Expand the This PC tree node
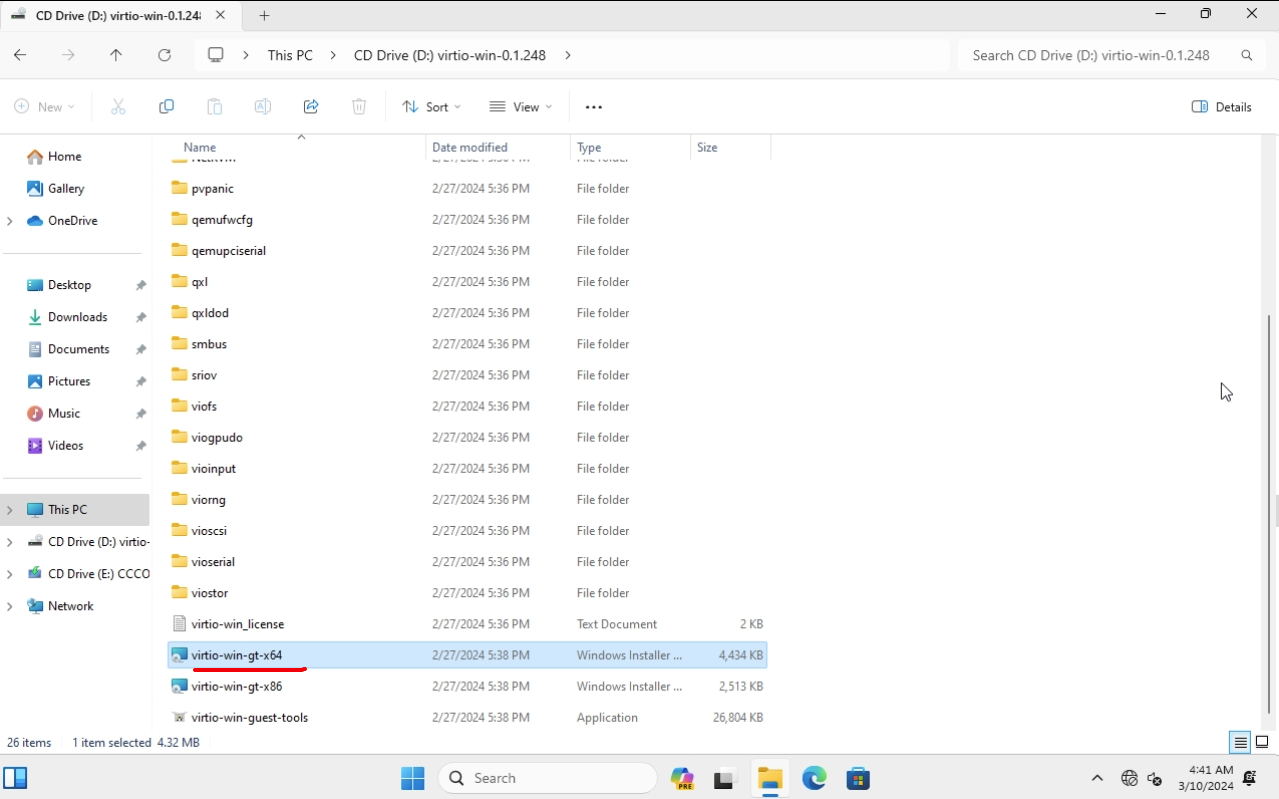The height and width of the screenshot is (799, 1279). pyautogui.click(x=10, y=510)
